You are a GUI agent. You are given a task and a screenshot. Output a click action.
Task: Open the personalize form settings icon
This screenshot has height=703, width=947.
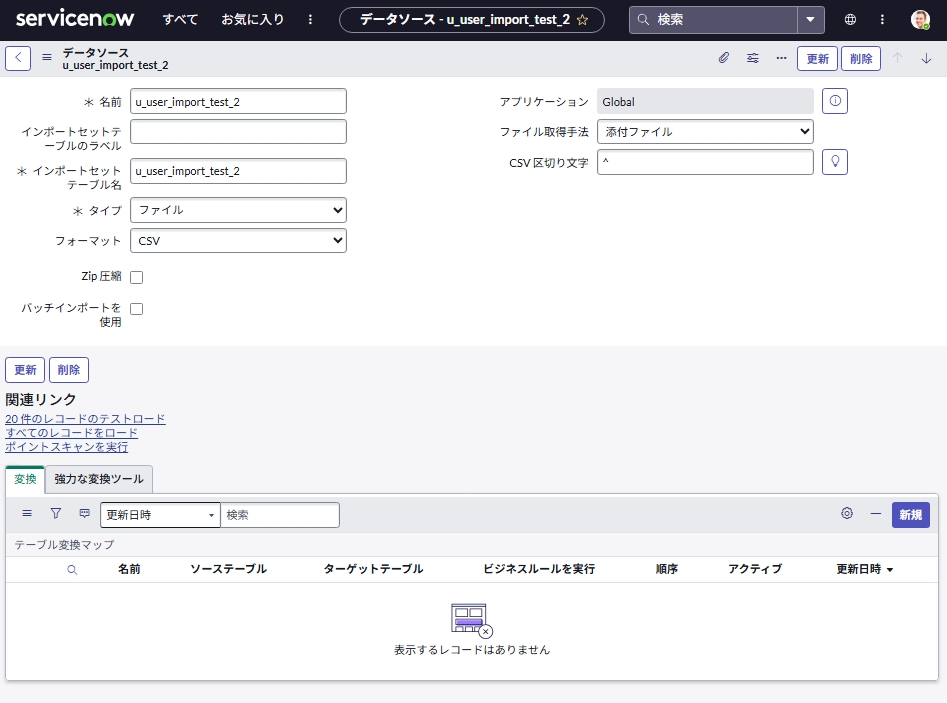753,58
